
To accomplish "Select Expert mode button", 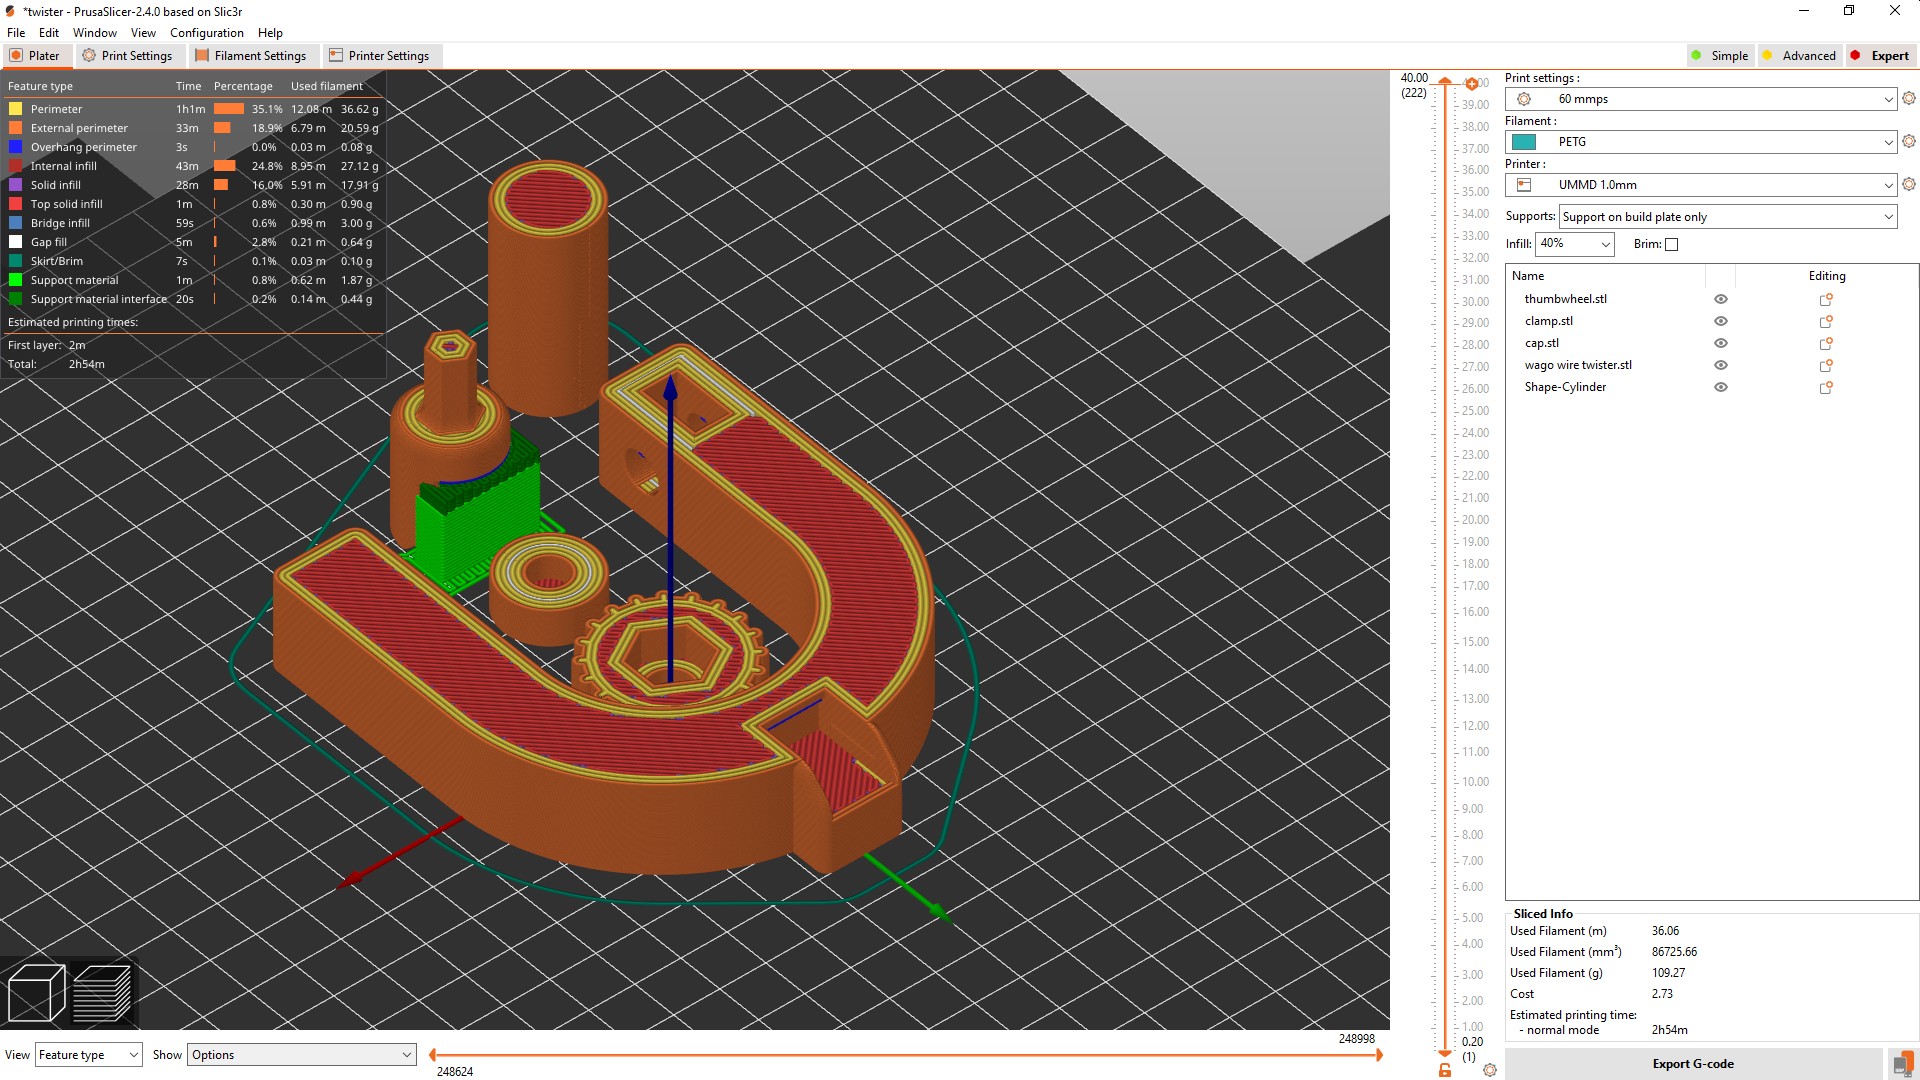I will pos(1880,56).
